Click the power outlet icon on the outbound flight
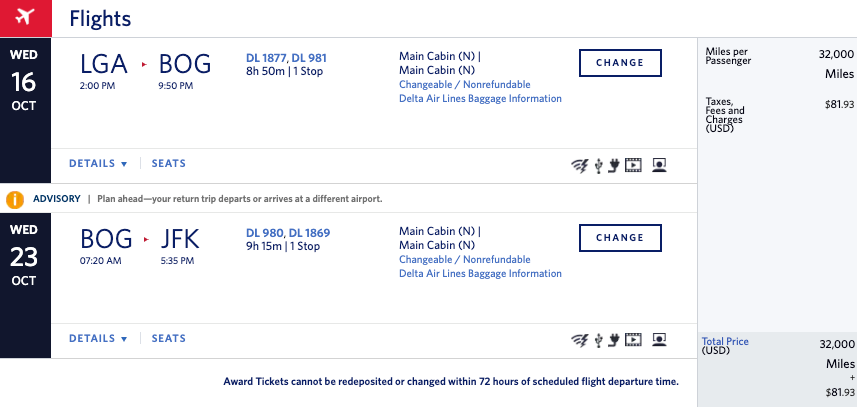Viewport: 857px width, 407px height. (613, 165)
